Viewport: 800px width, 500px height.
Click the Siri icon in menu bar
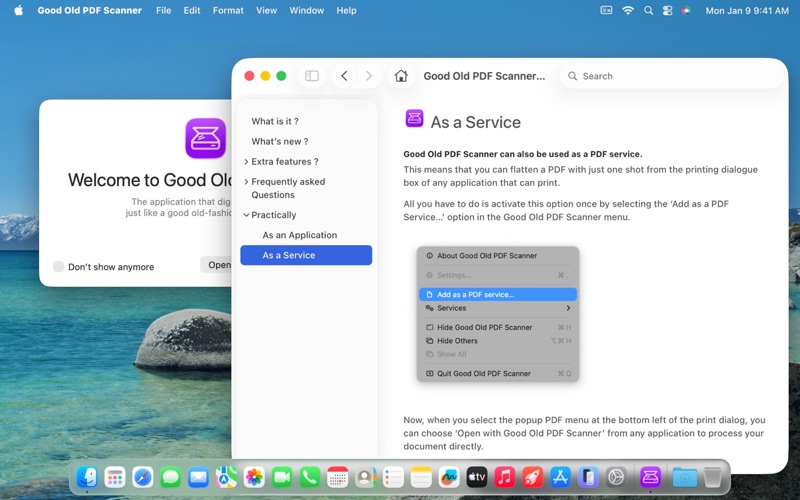(x=686, y=10)
